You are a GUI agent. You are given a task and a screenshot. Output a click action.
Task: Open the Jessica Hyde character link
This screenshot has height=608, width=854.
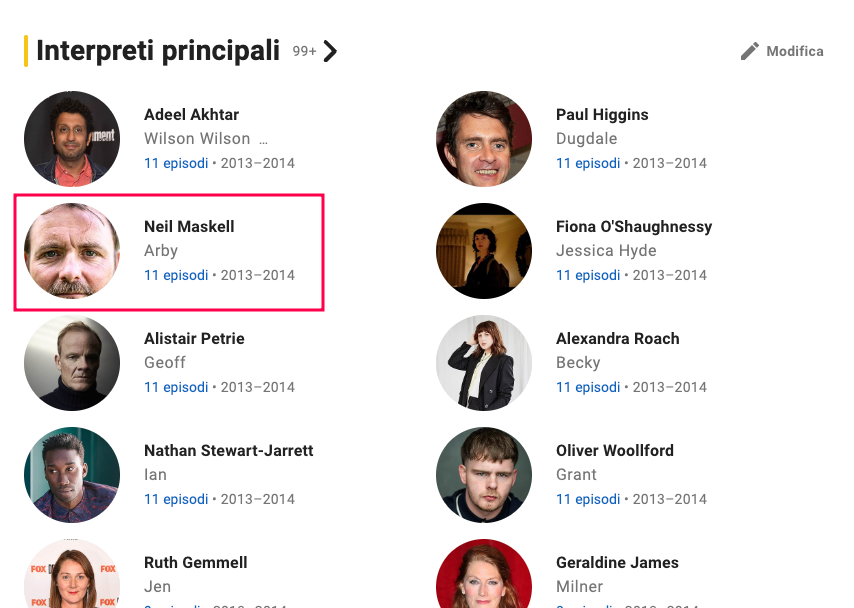[606, 251]
